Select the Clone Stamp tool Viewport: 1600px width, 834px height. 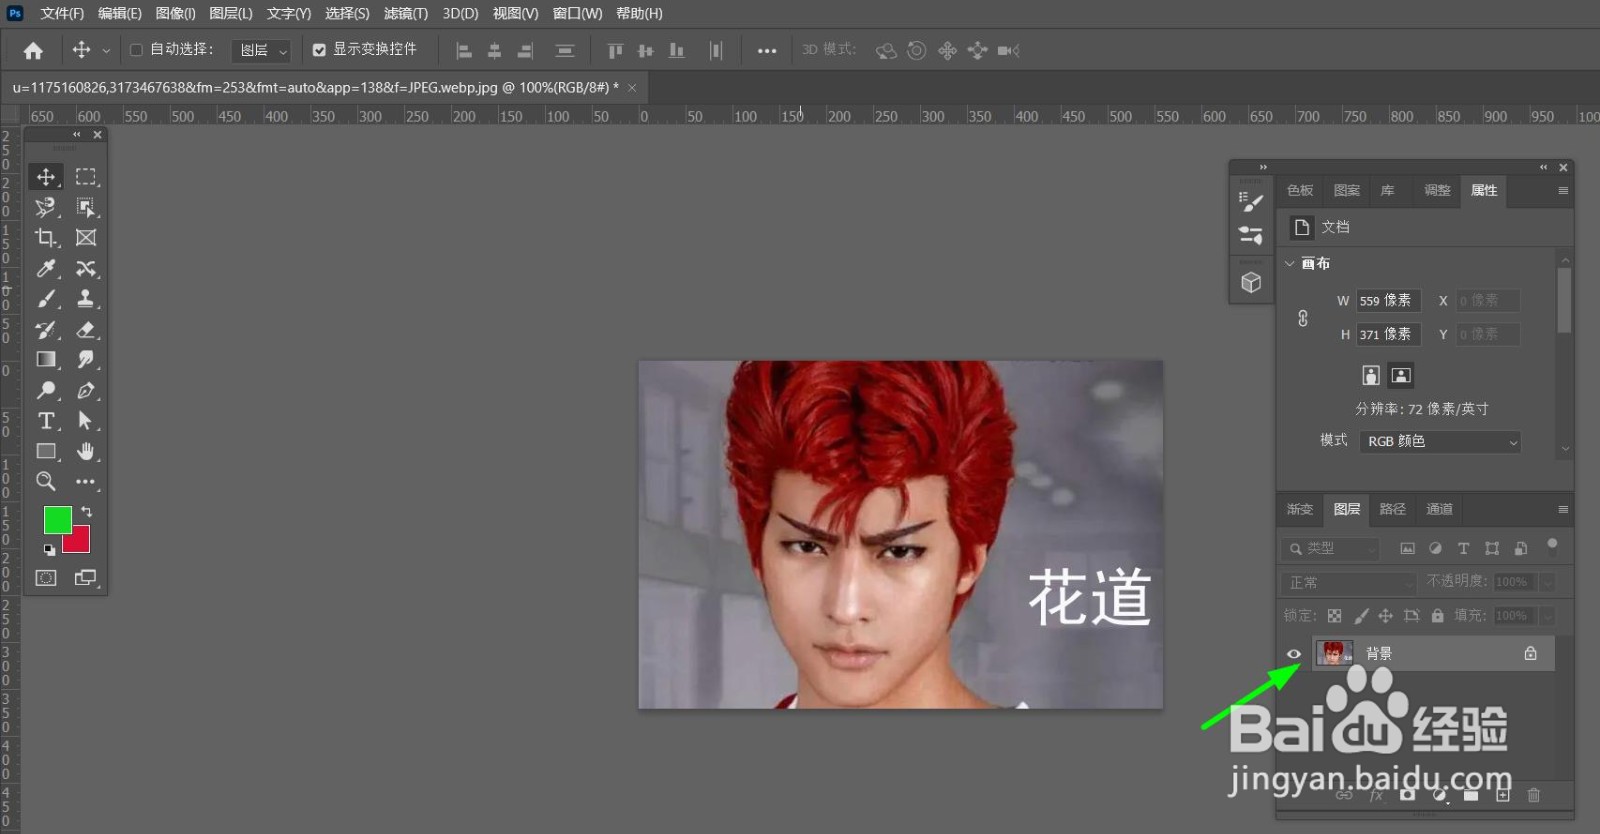click(x=86, y=299)
